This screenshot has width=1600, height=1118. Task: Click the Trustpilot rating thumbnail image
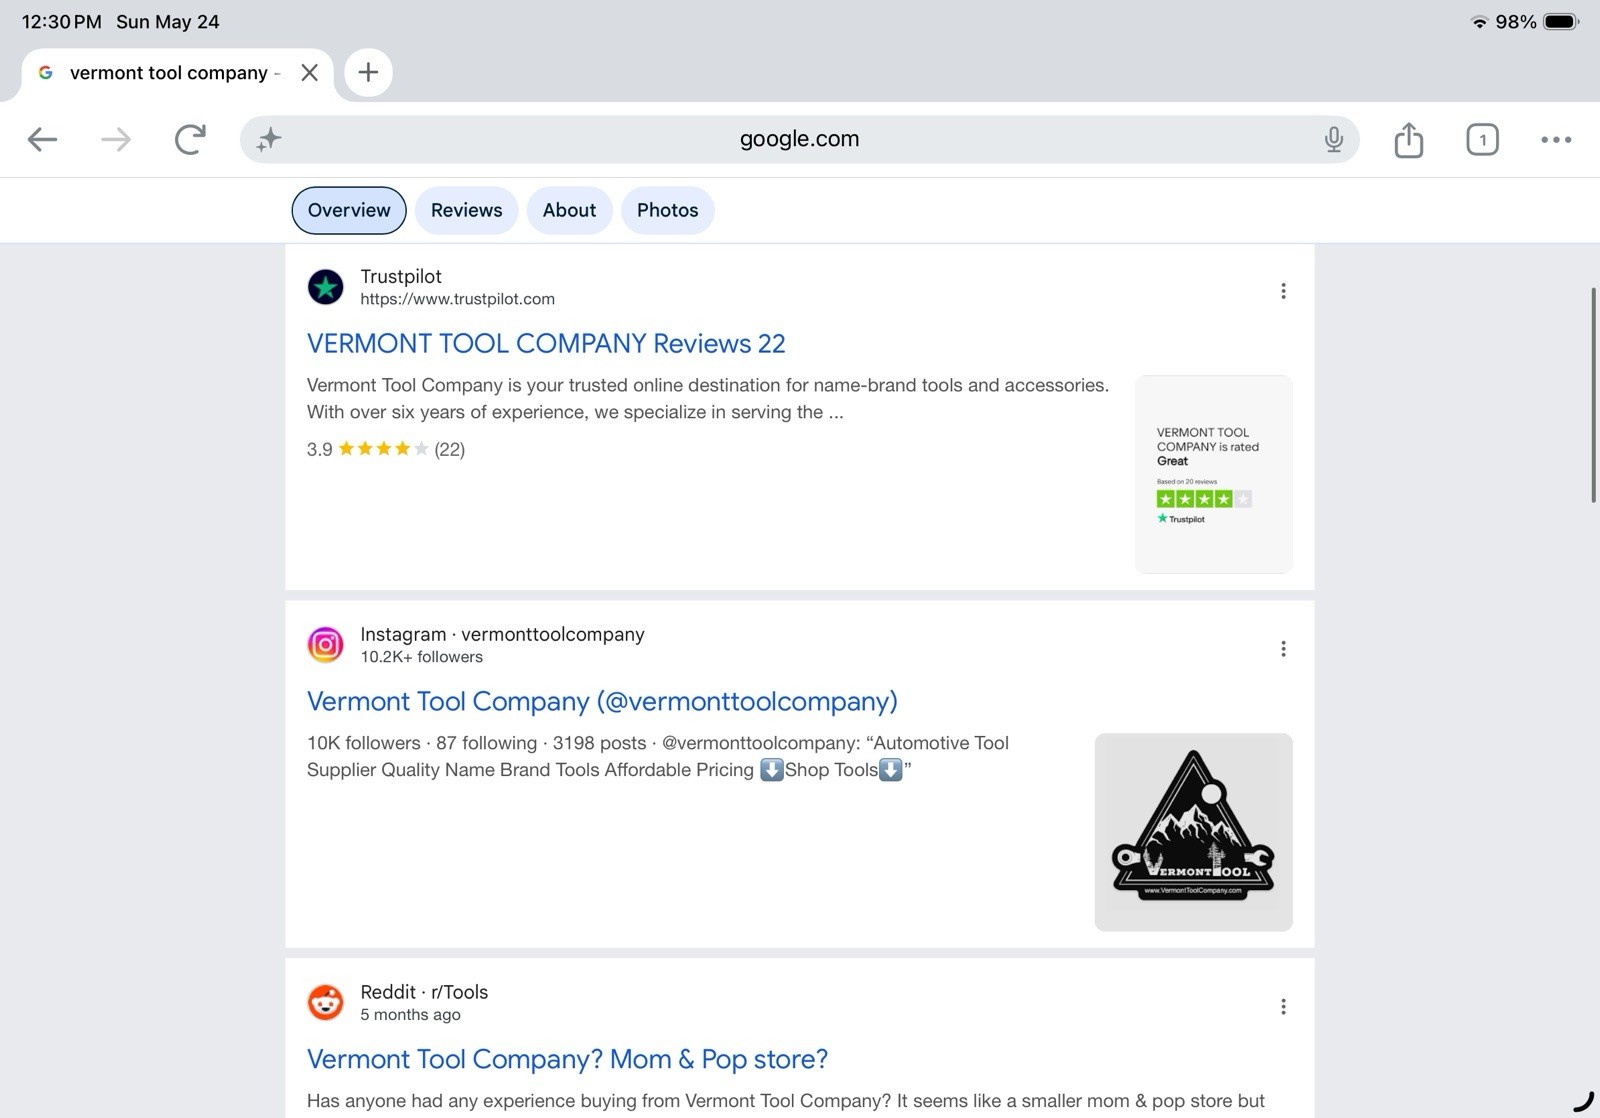click(x=1213, y=474)
